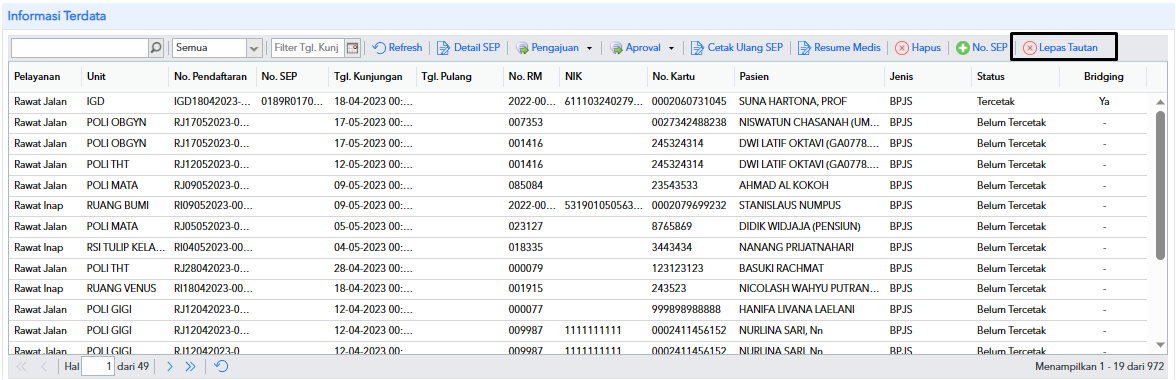
Task: Go to the previous page icon
Action: pos(44,367)
